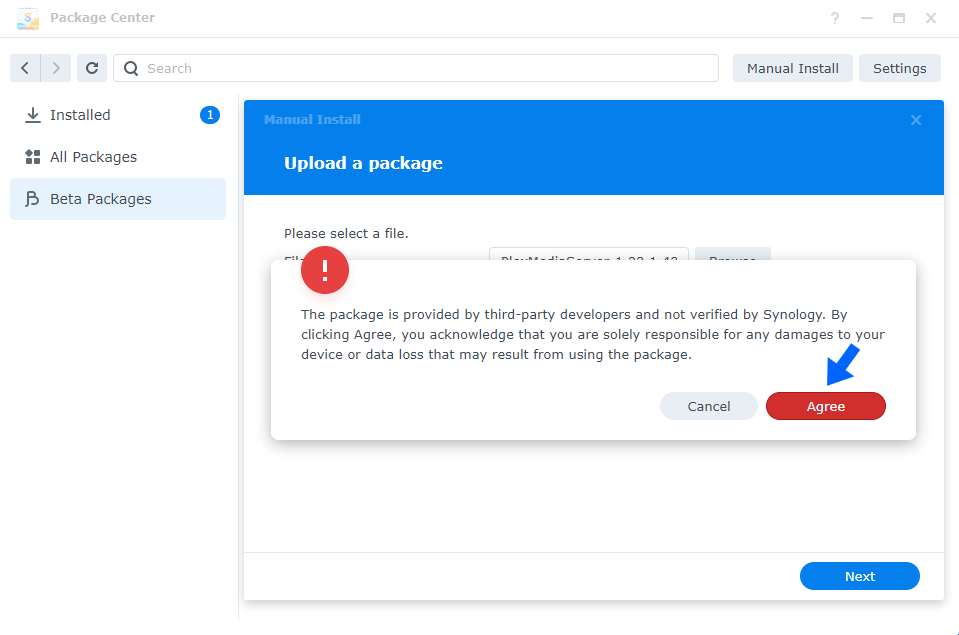Cancel the third-party package warning
Viewport: 959px width, 635px height.
pos(709,406)
